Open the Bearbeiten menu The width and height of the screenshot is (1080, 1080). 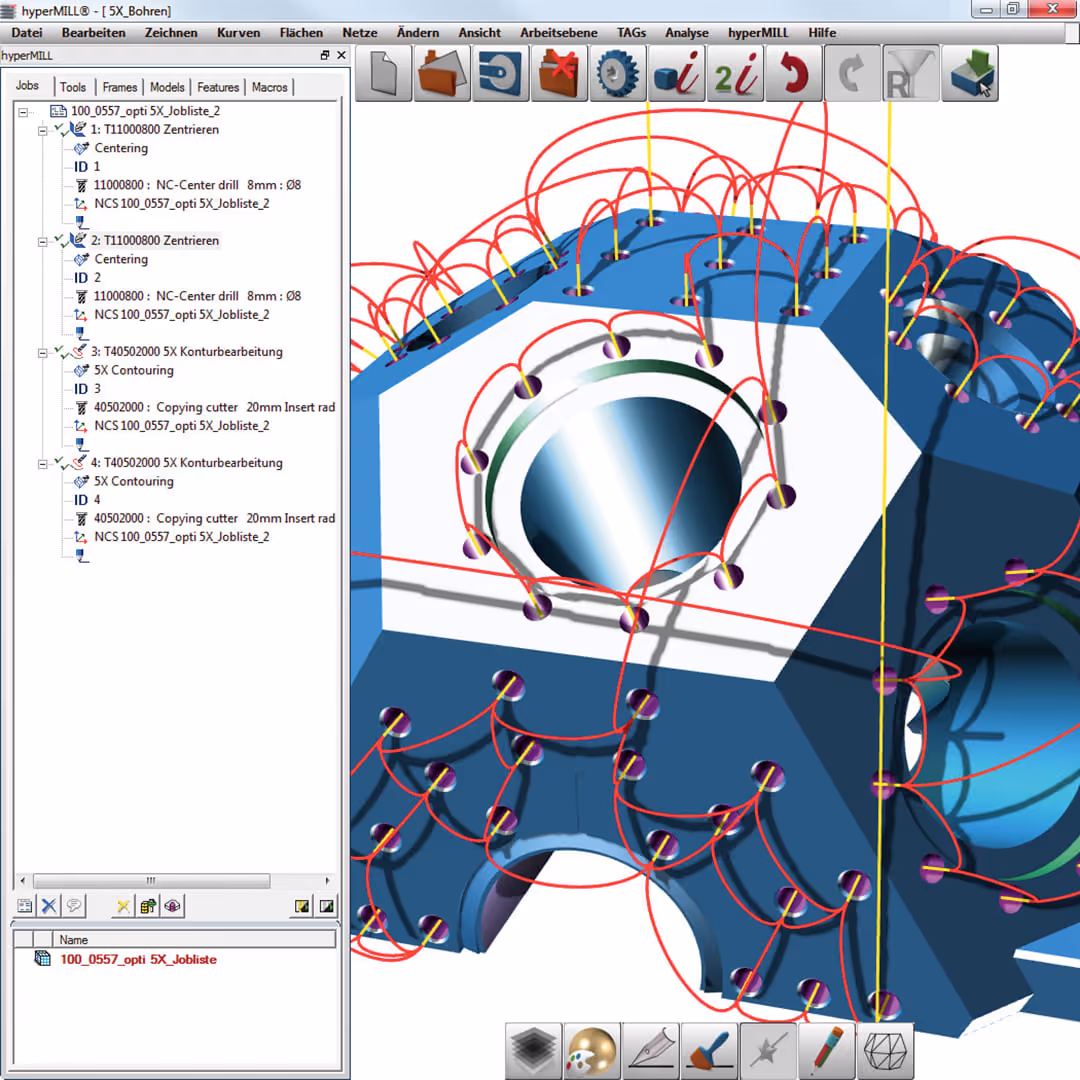[94, 32]
